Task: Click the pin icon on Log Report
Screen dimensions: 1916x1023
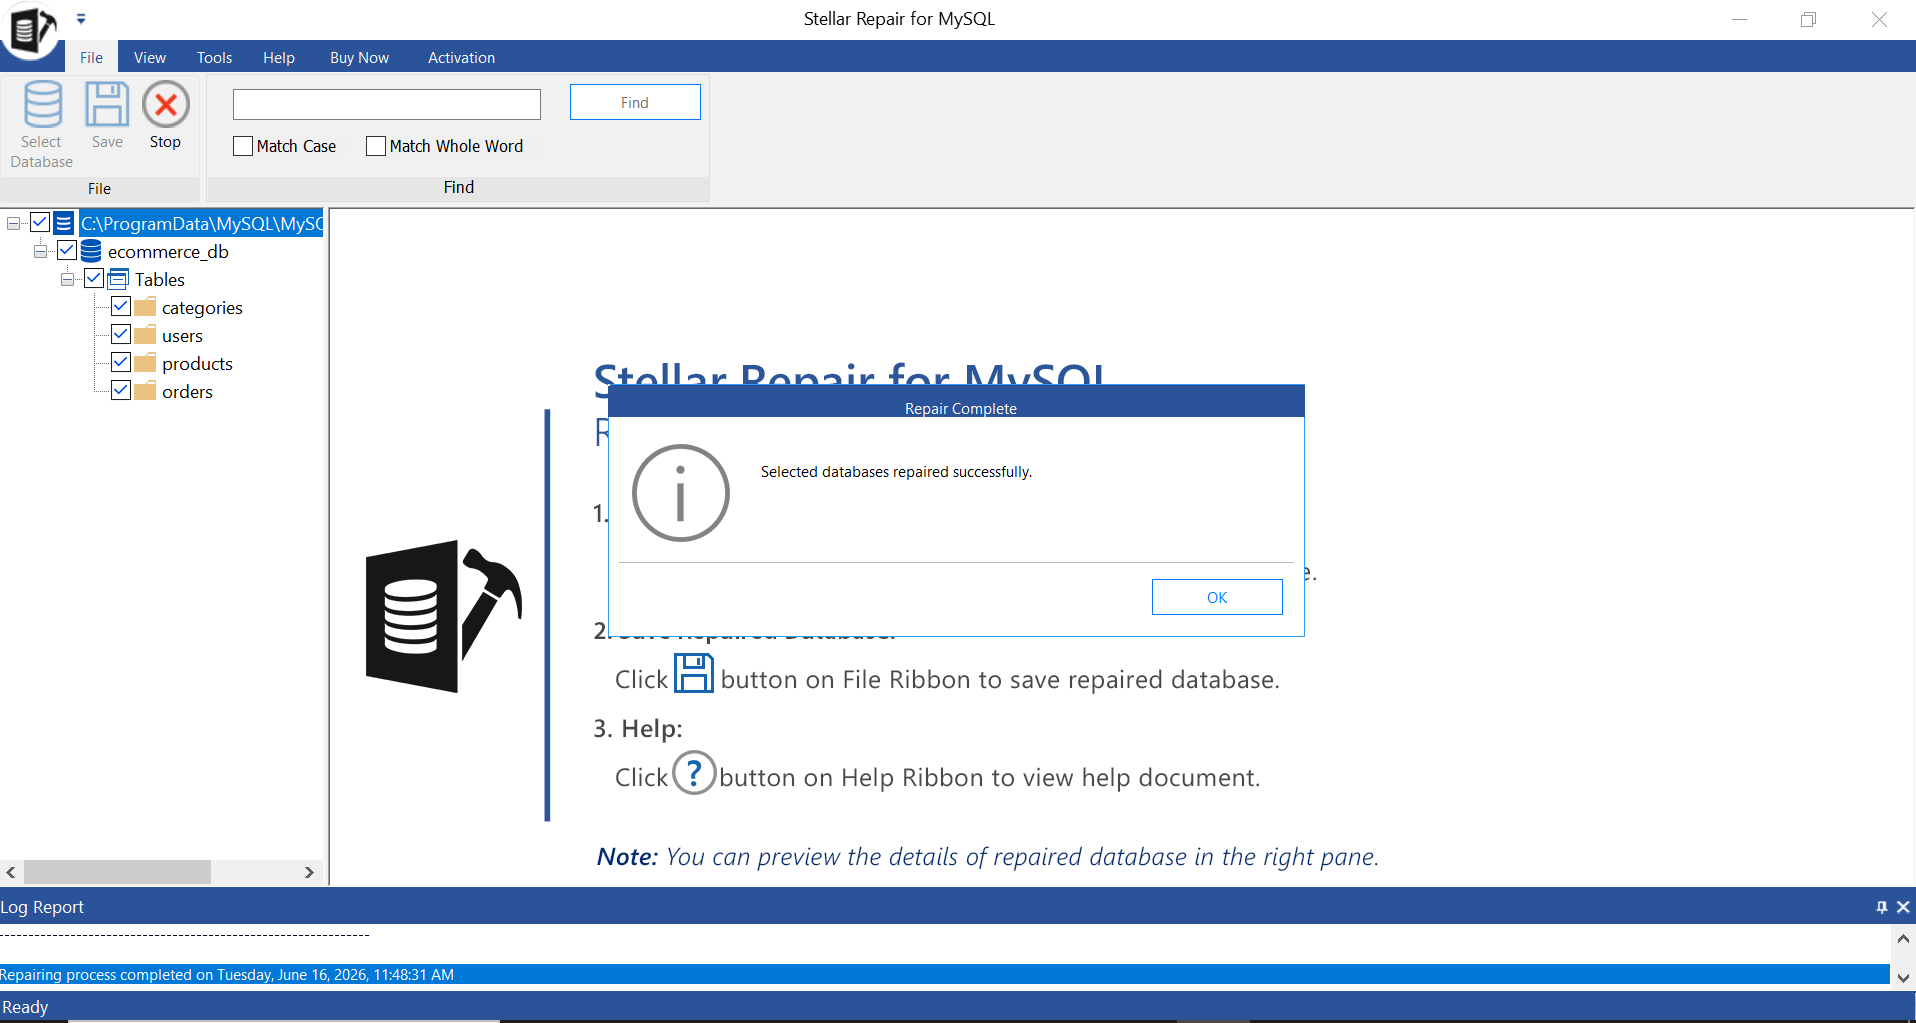Action: pyautogui.click(x=1882, y=907)
